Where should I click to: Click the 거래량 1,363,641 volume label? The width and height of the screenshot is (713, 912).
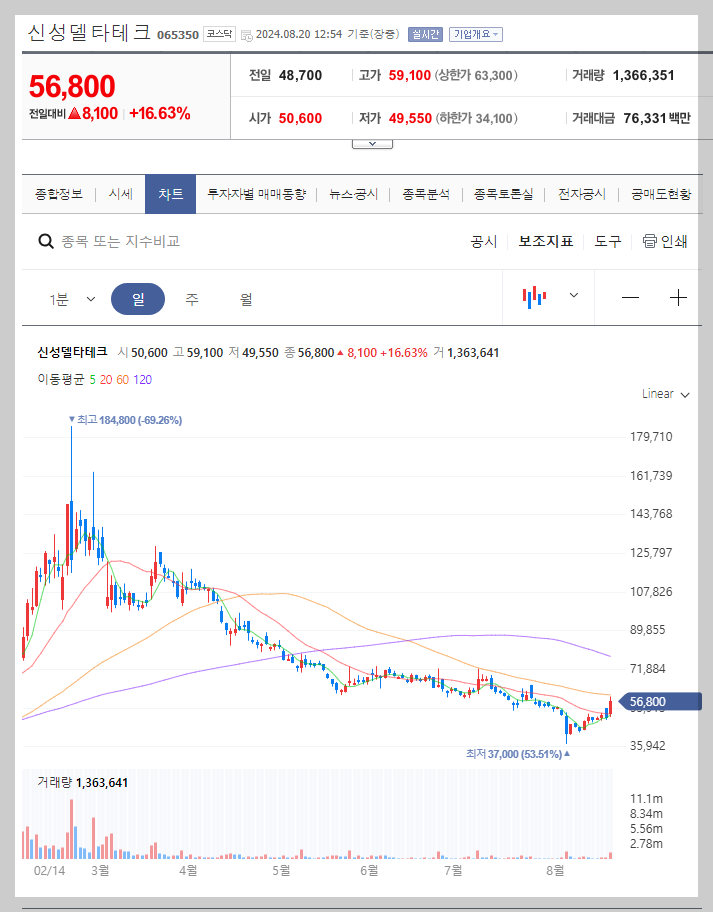click(x=83, y=782)
